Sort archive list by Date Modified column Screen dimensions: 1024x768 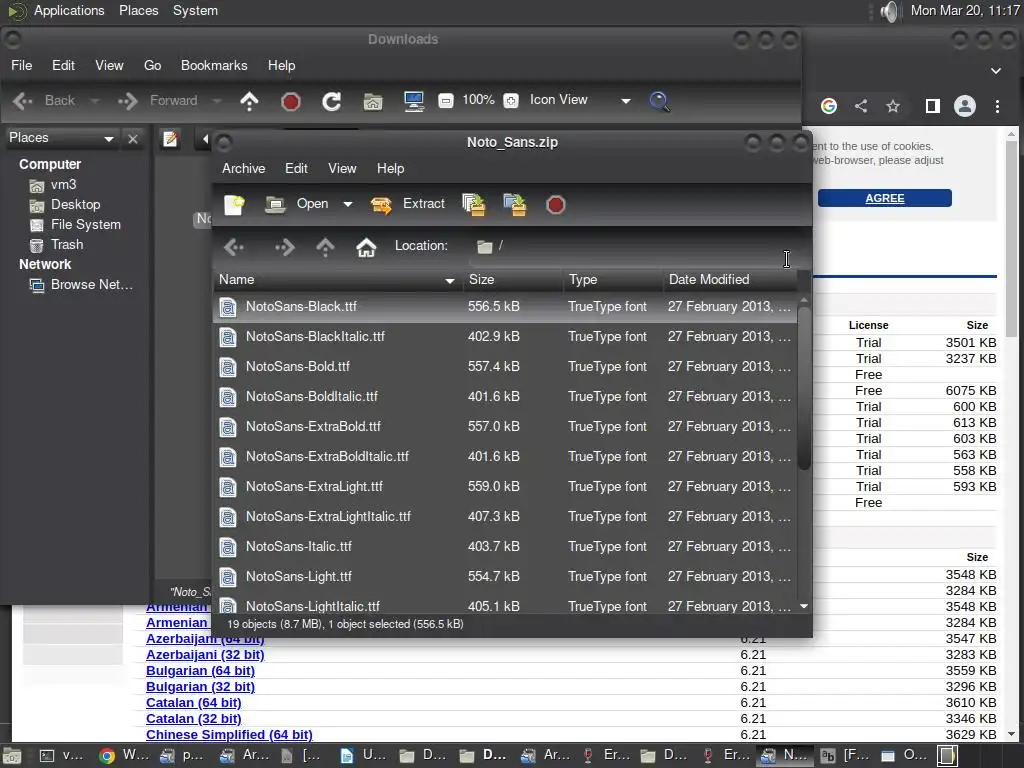point(729,280)
